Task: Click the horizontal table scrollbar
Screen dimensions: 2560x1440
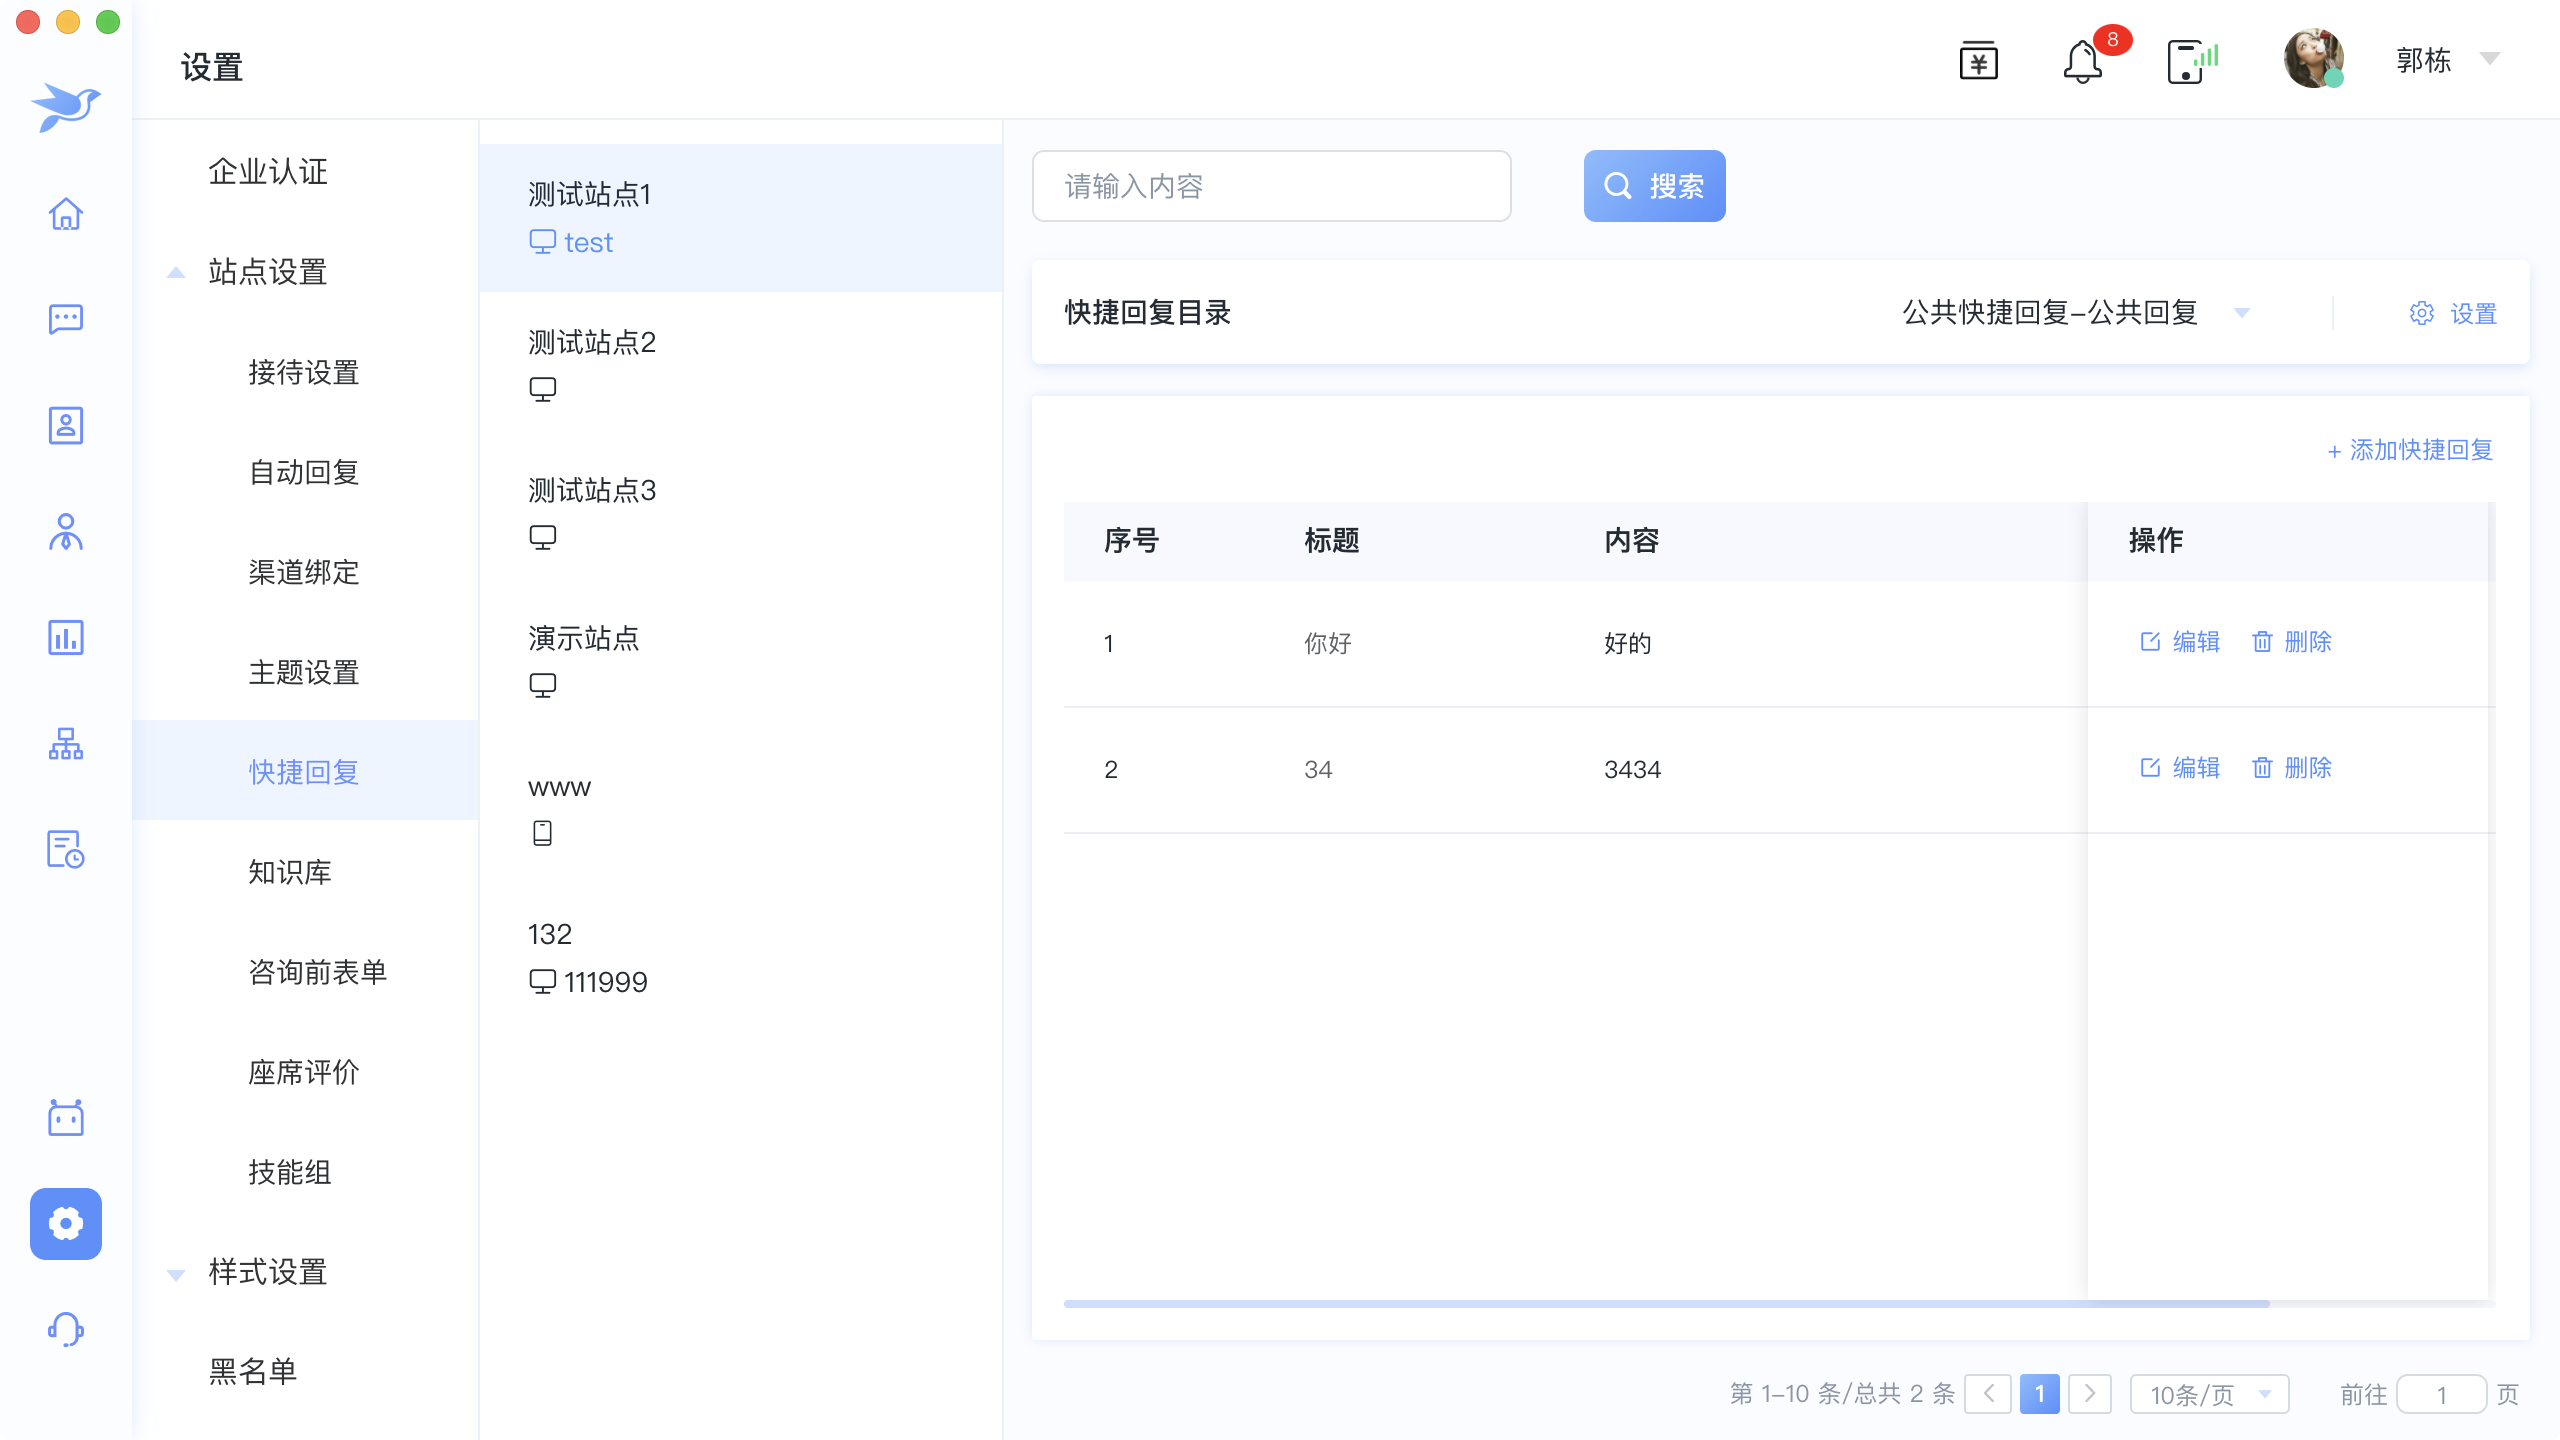Action: 1666,1304
